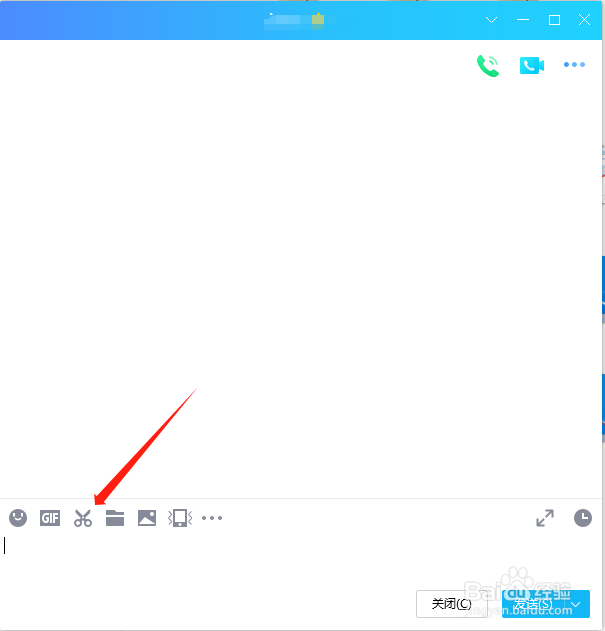Image resolution: width=605 pixels, height=631 pixels.
Task: Open more chat options at top right
Action: click(x=574, y=64)
